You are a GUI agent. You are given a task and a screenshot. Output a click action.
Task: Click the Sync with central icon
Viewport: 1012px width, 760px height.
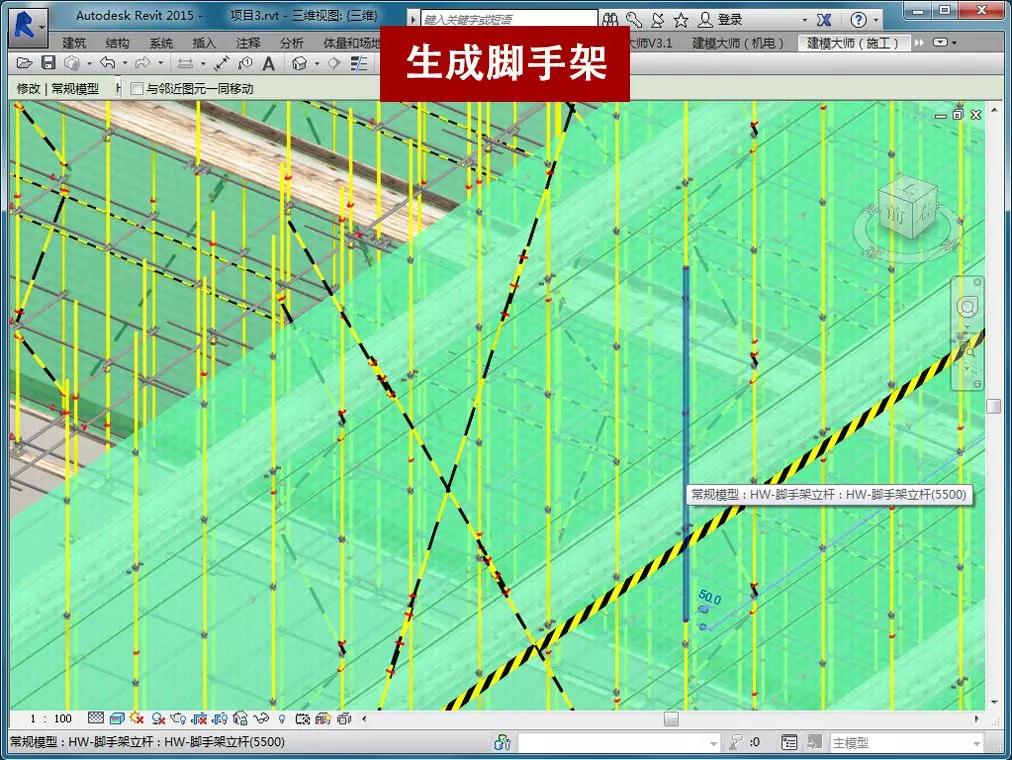click(72, 63)
